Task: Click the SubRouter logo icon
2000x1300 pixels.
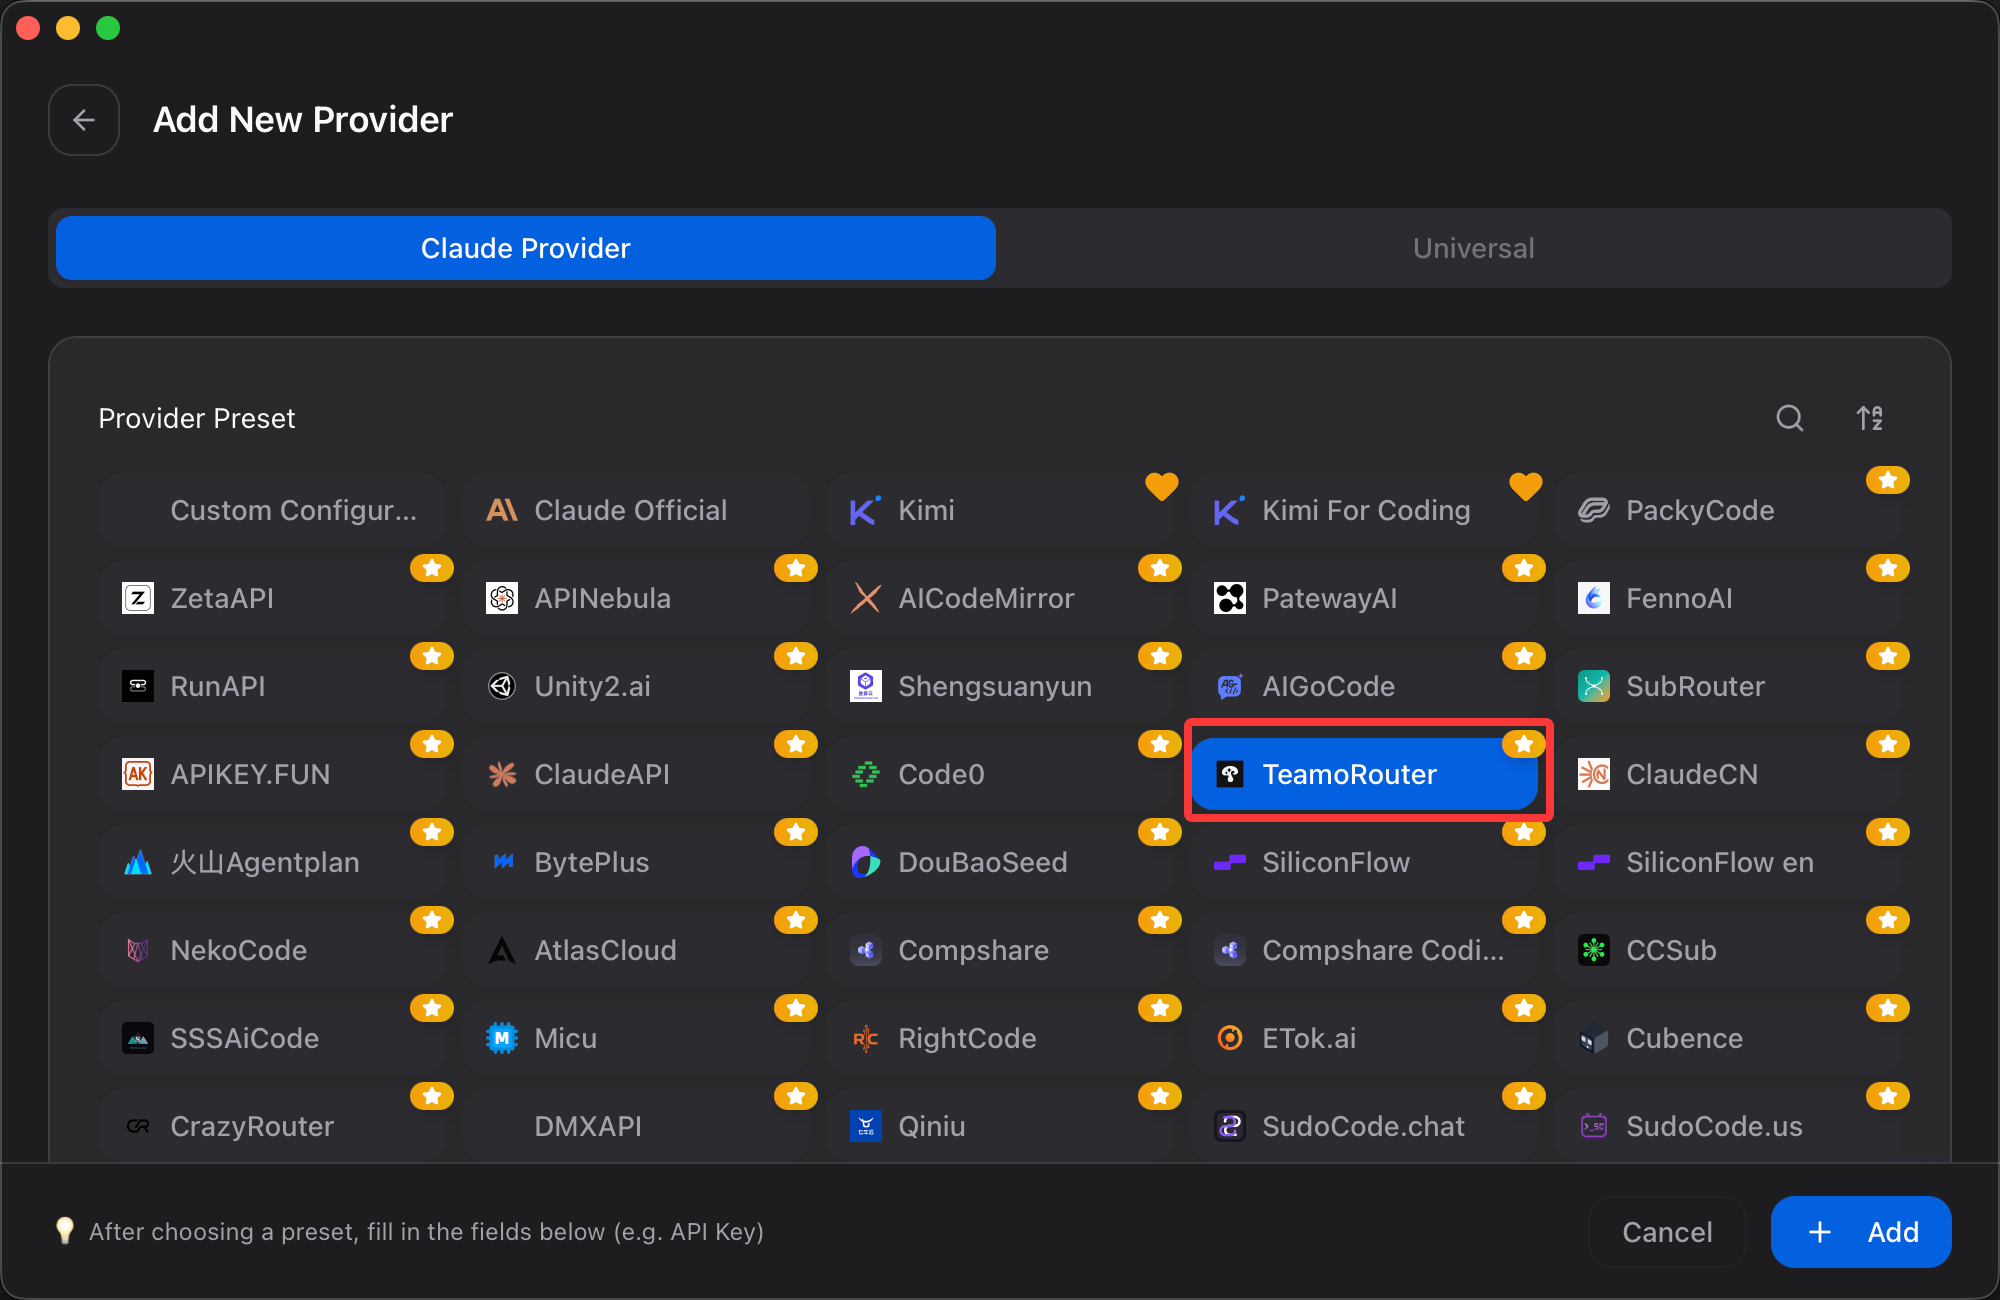Action: (x=1594, y=686)
